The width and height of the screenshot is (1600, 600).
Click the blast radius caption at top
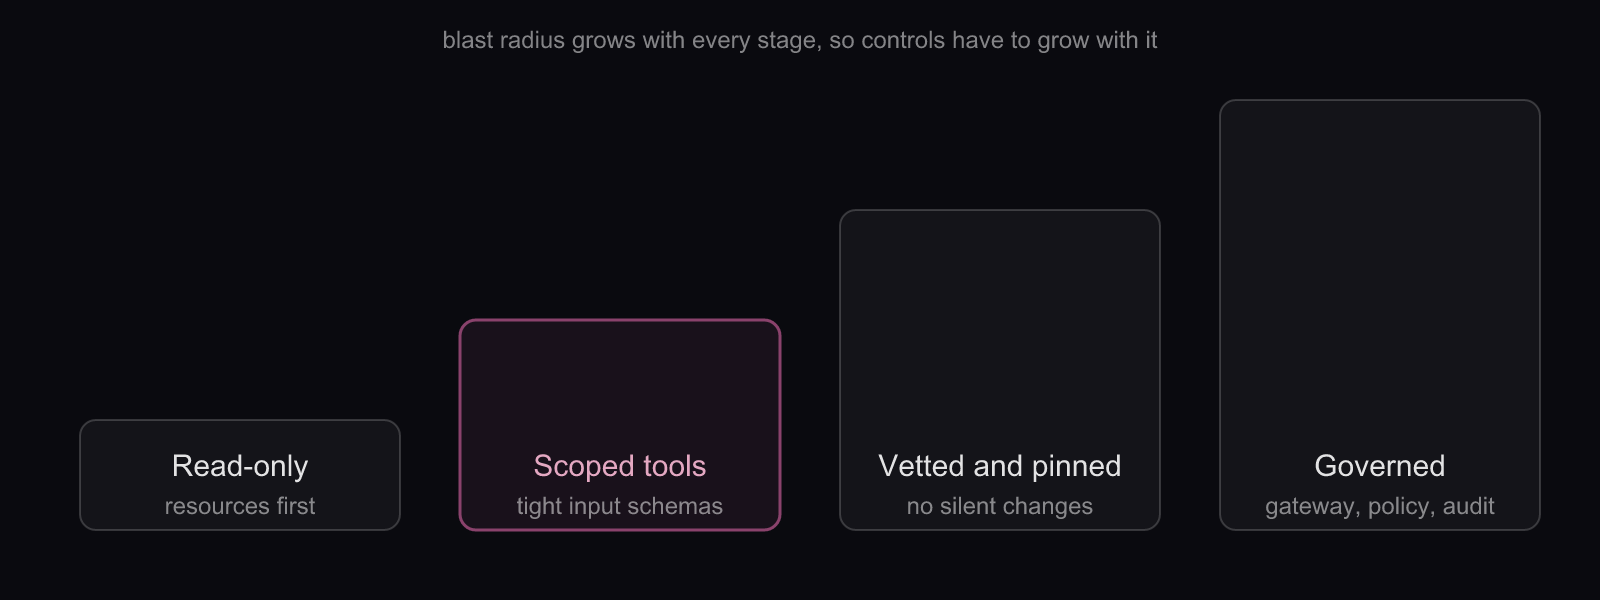coord(800,41)
